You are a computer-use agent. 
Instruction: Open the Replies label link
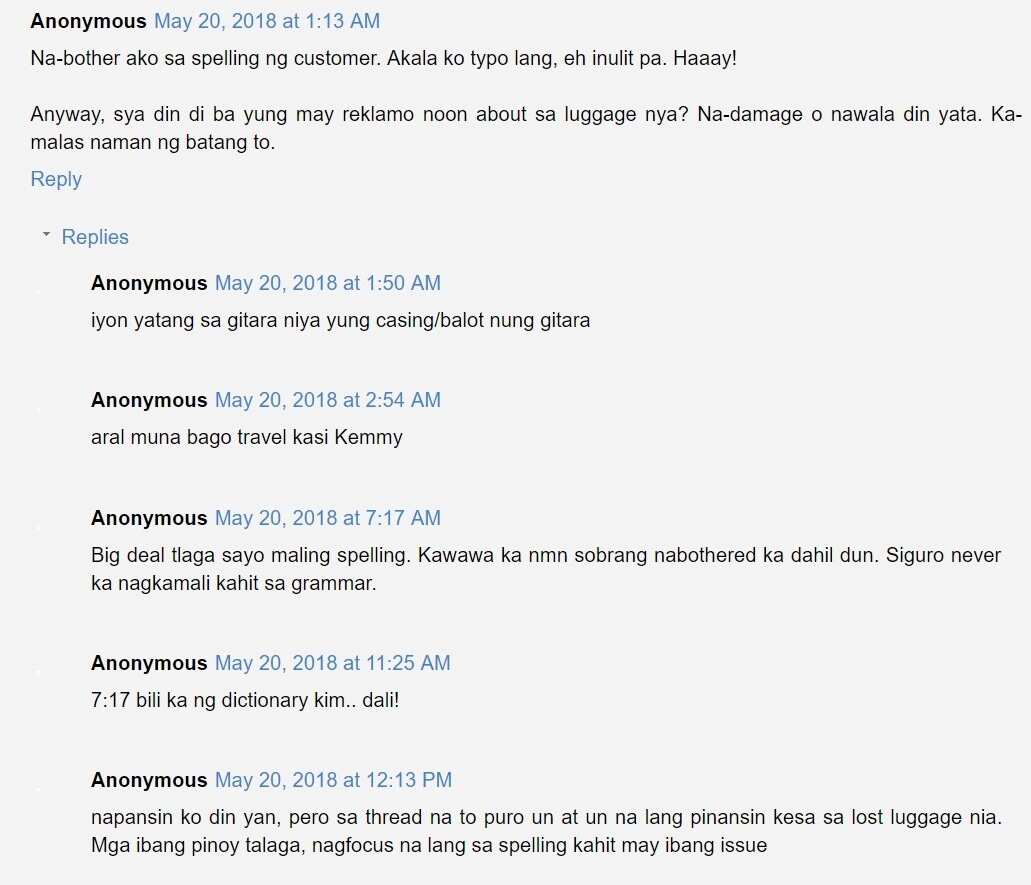(95, 237)
